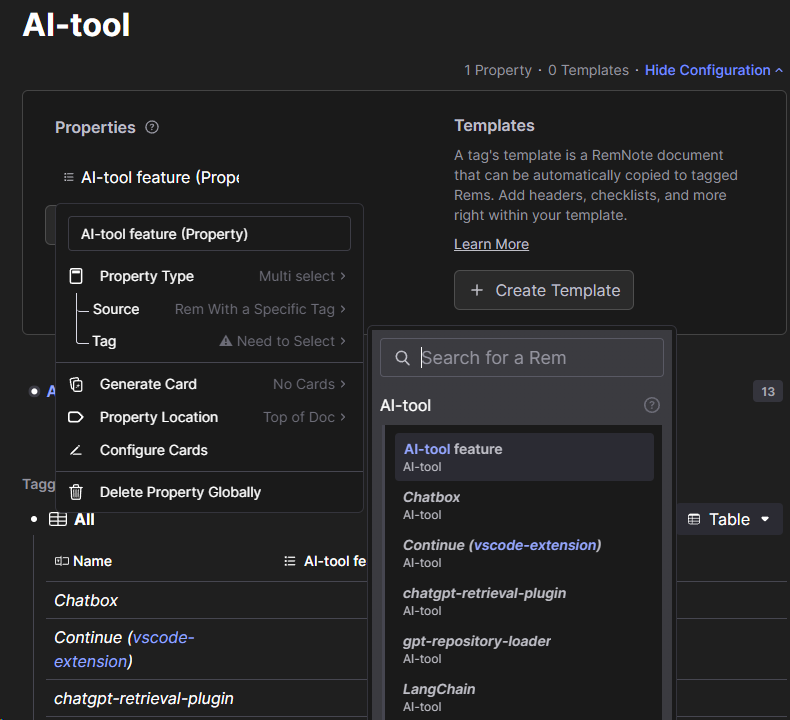This screenshot has width=790, height=720.
Task: Click the Create Template button
Action: 544,290
